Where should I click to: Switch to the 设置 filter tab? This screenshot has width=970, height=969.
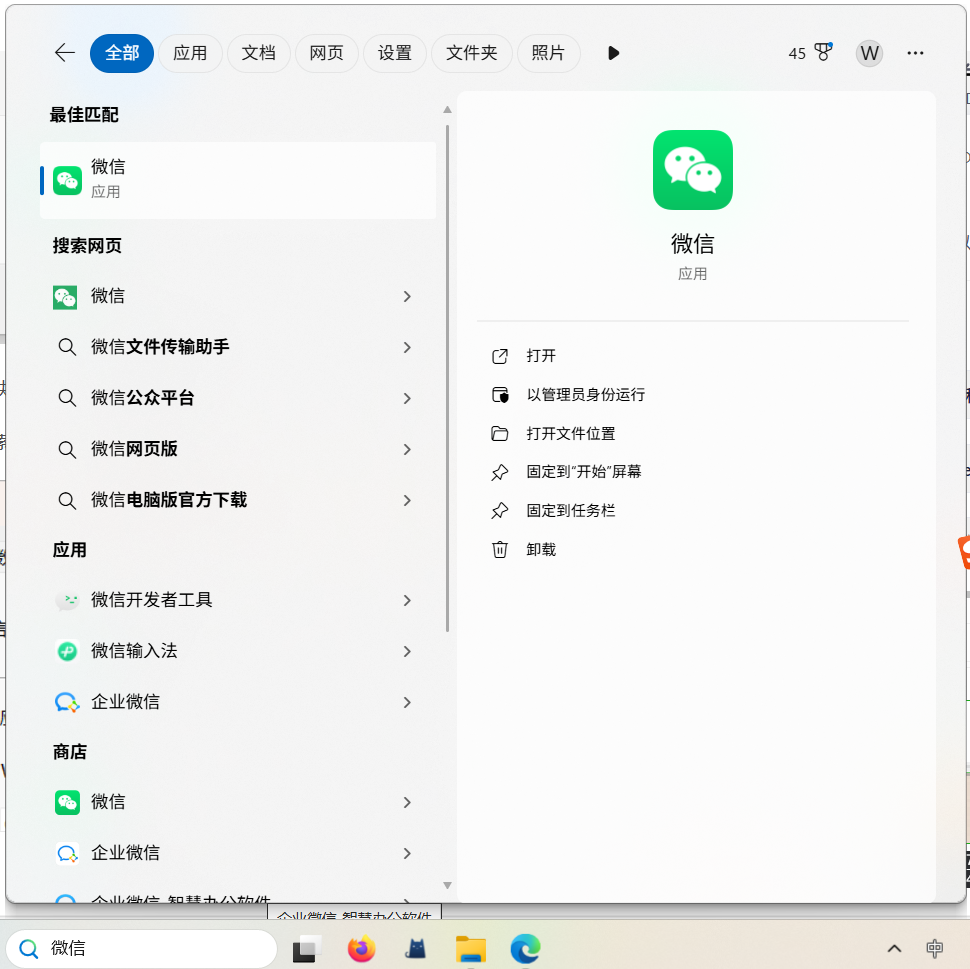(x=395, y=53)
